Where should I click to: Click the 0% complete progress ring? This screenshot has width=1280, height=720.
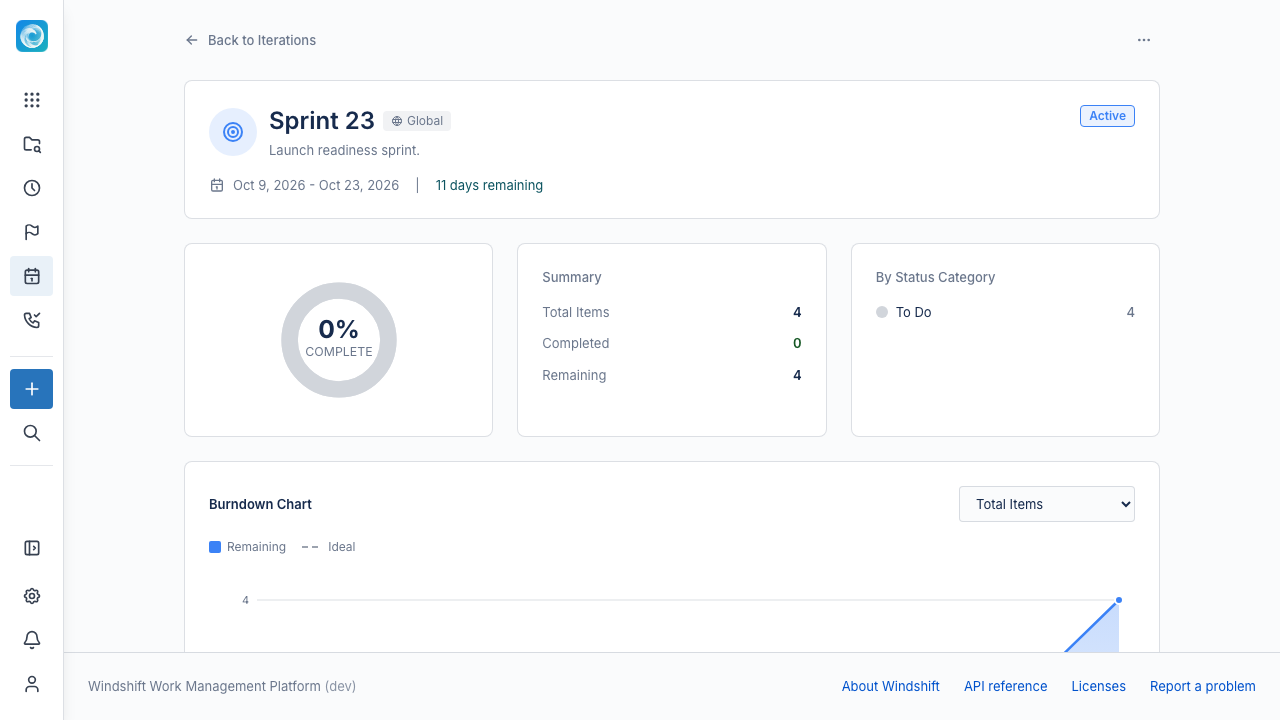tap(339, 340)
